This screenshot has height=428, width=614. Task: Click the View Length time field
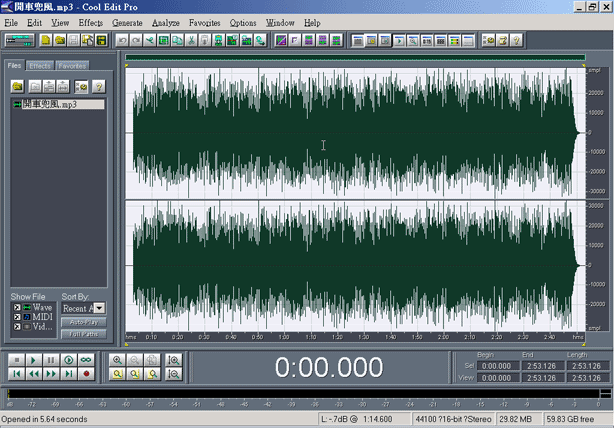(588, 378)
